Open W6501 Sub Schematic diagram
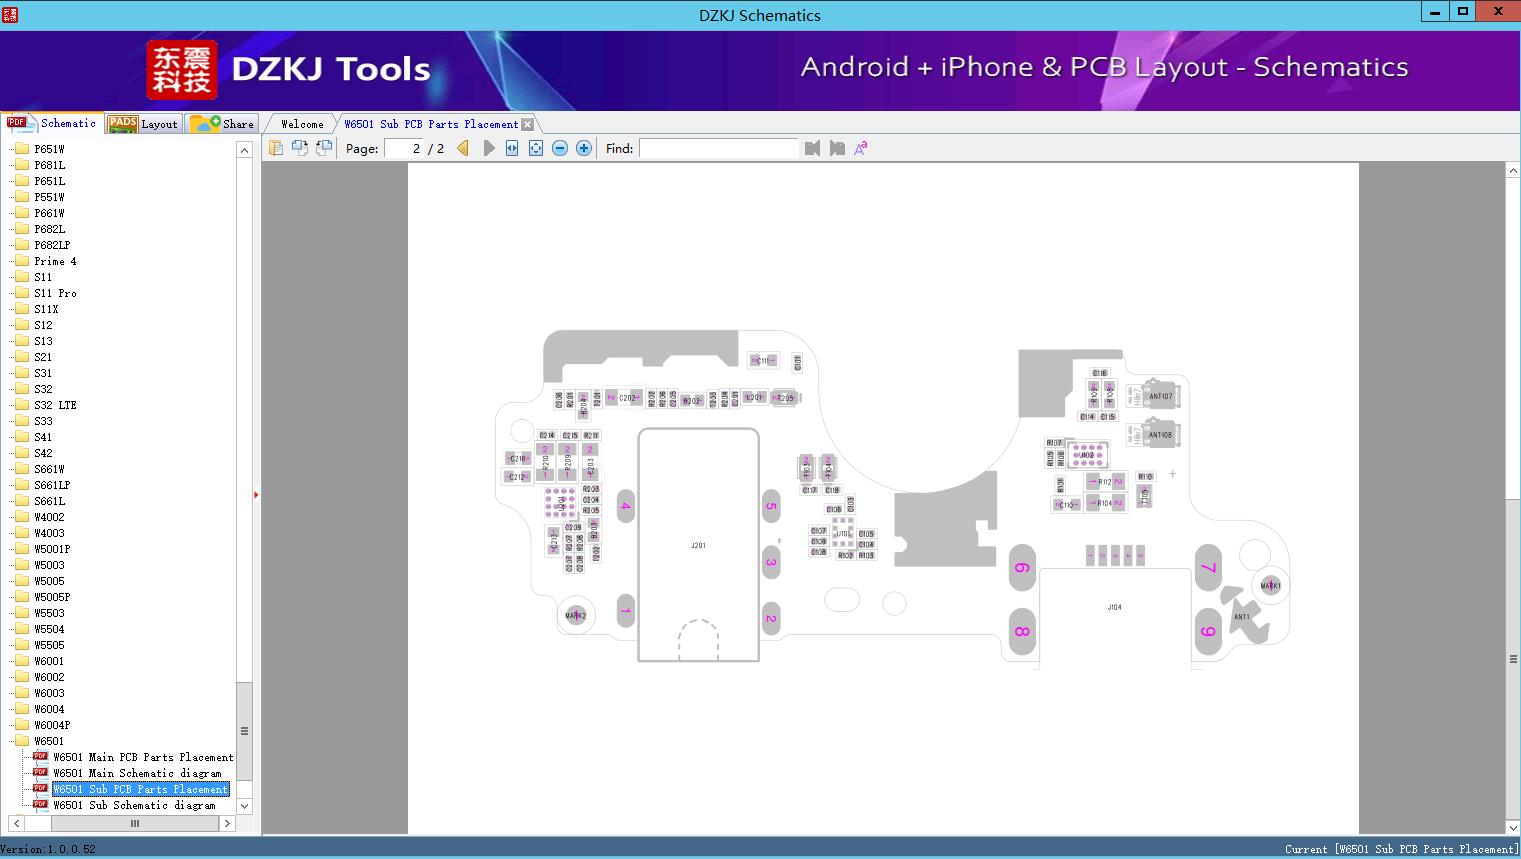Image resolution: width=1521 pixels, height=859 pixels. [136, 805]
